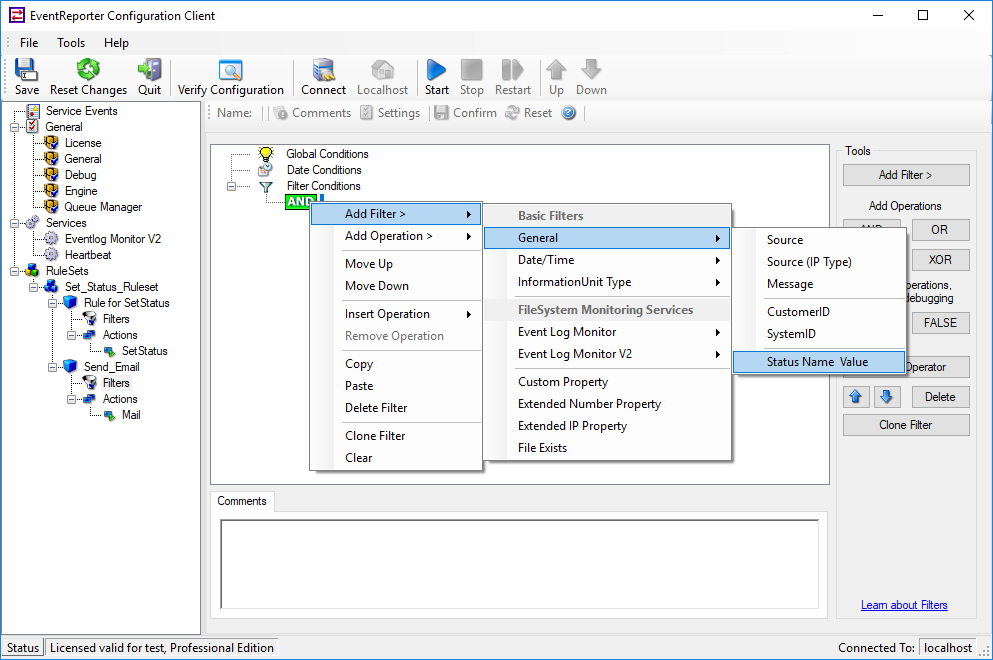The image size is (993, 660).
Task: Click inside the Comments text box
Action: [x=519, y=564]
